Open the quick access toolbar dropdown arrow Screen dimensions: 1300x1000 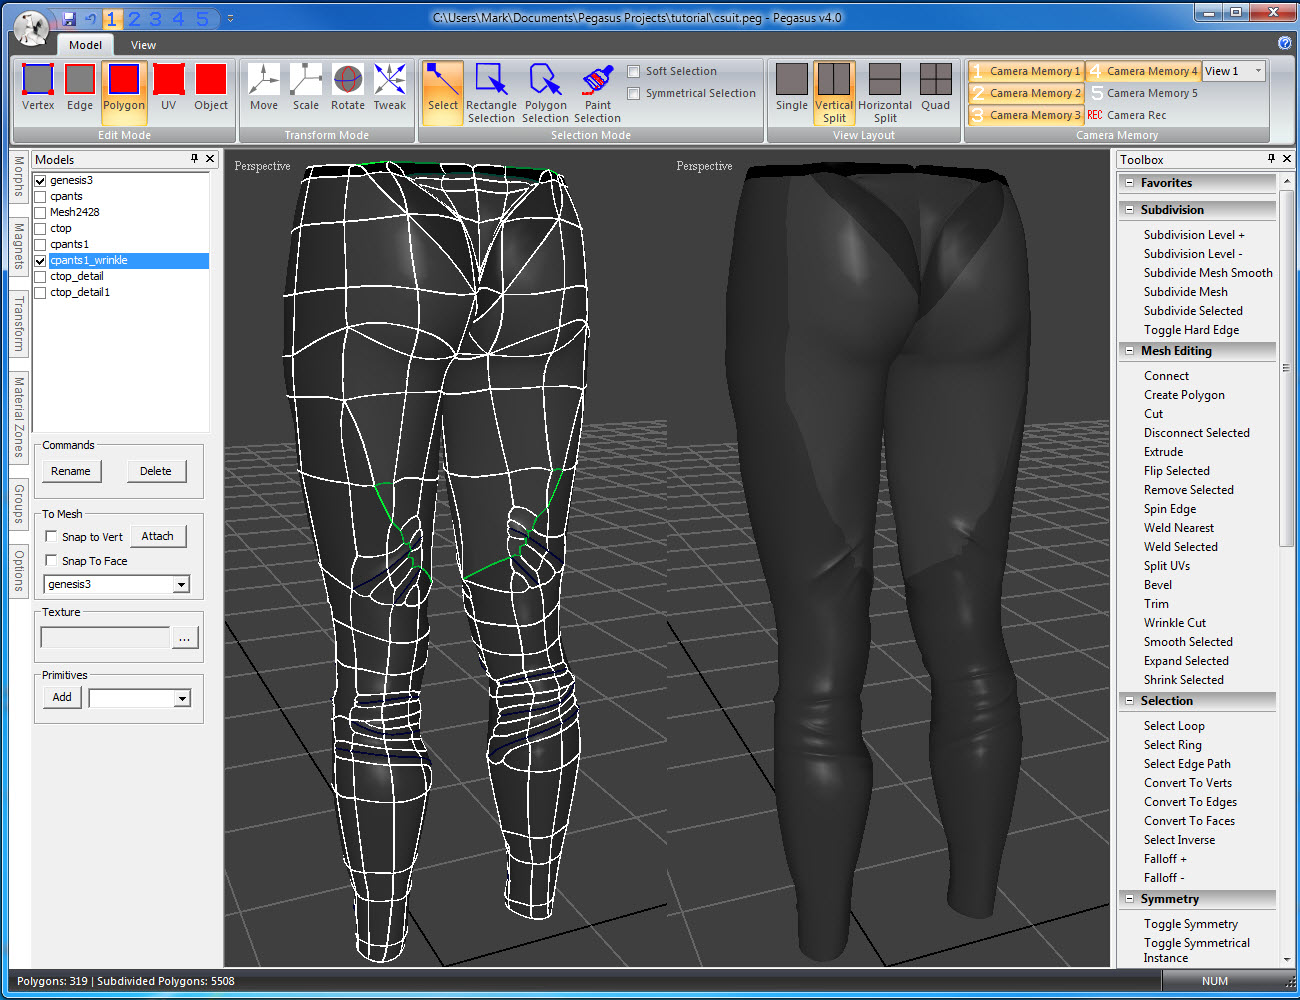pos(230,19)
